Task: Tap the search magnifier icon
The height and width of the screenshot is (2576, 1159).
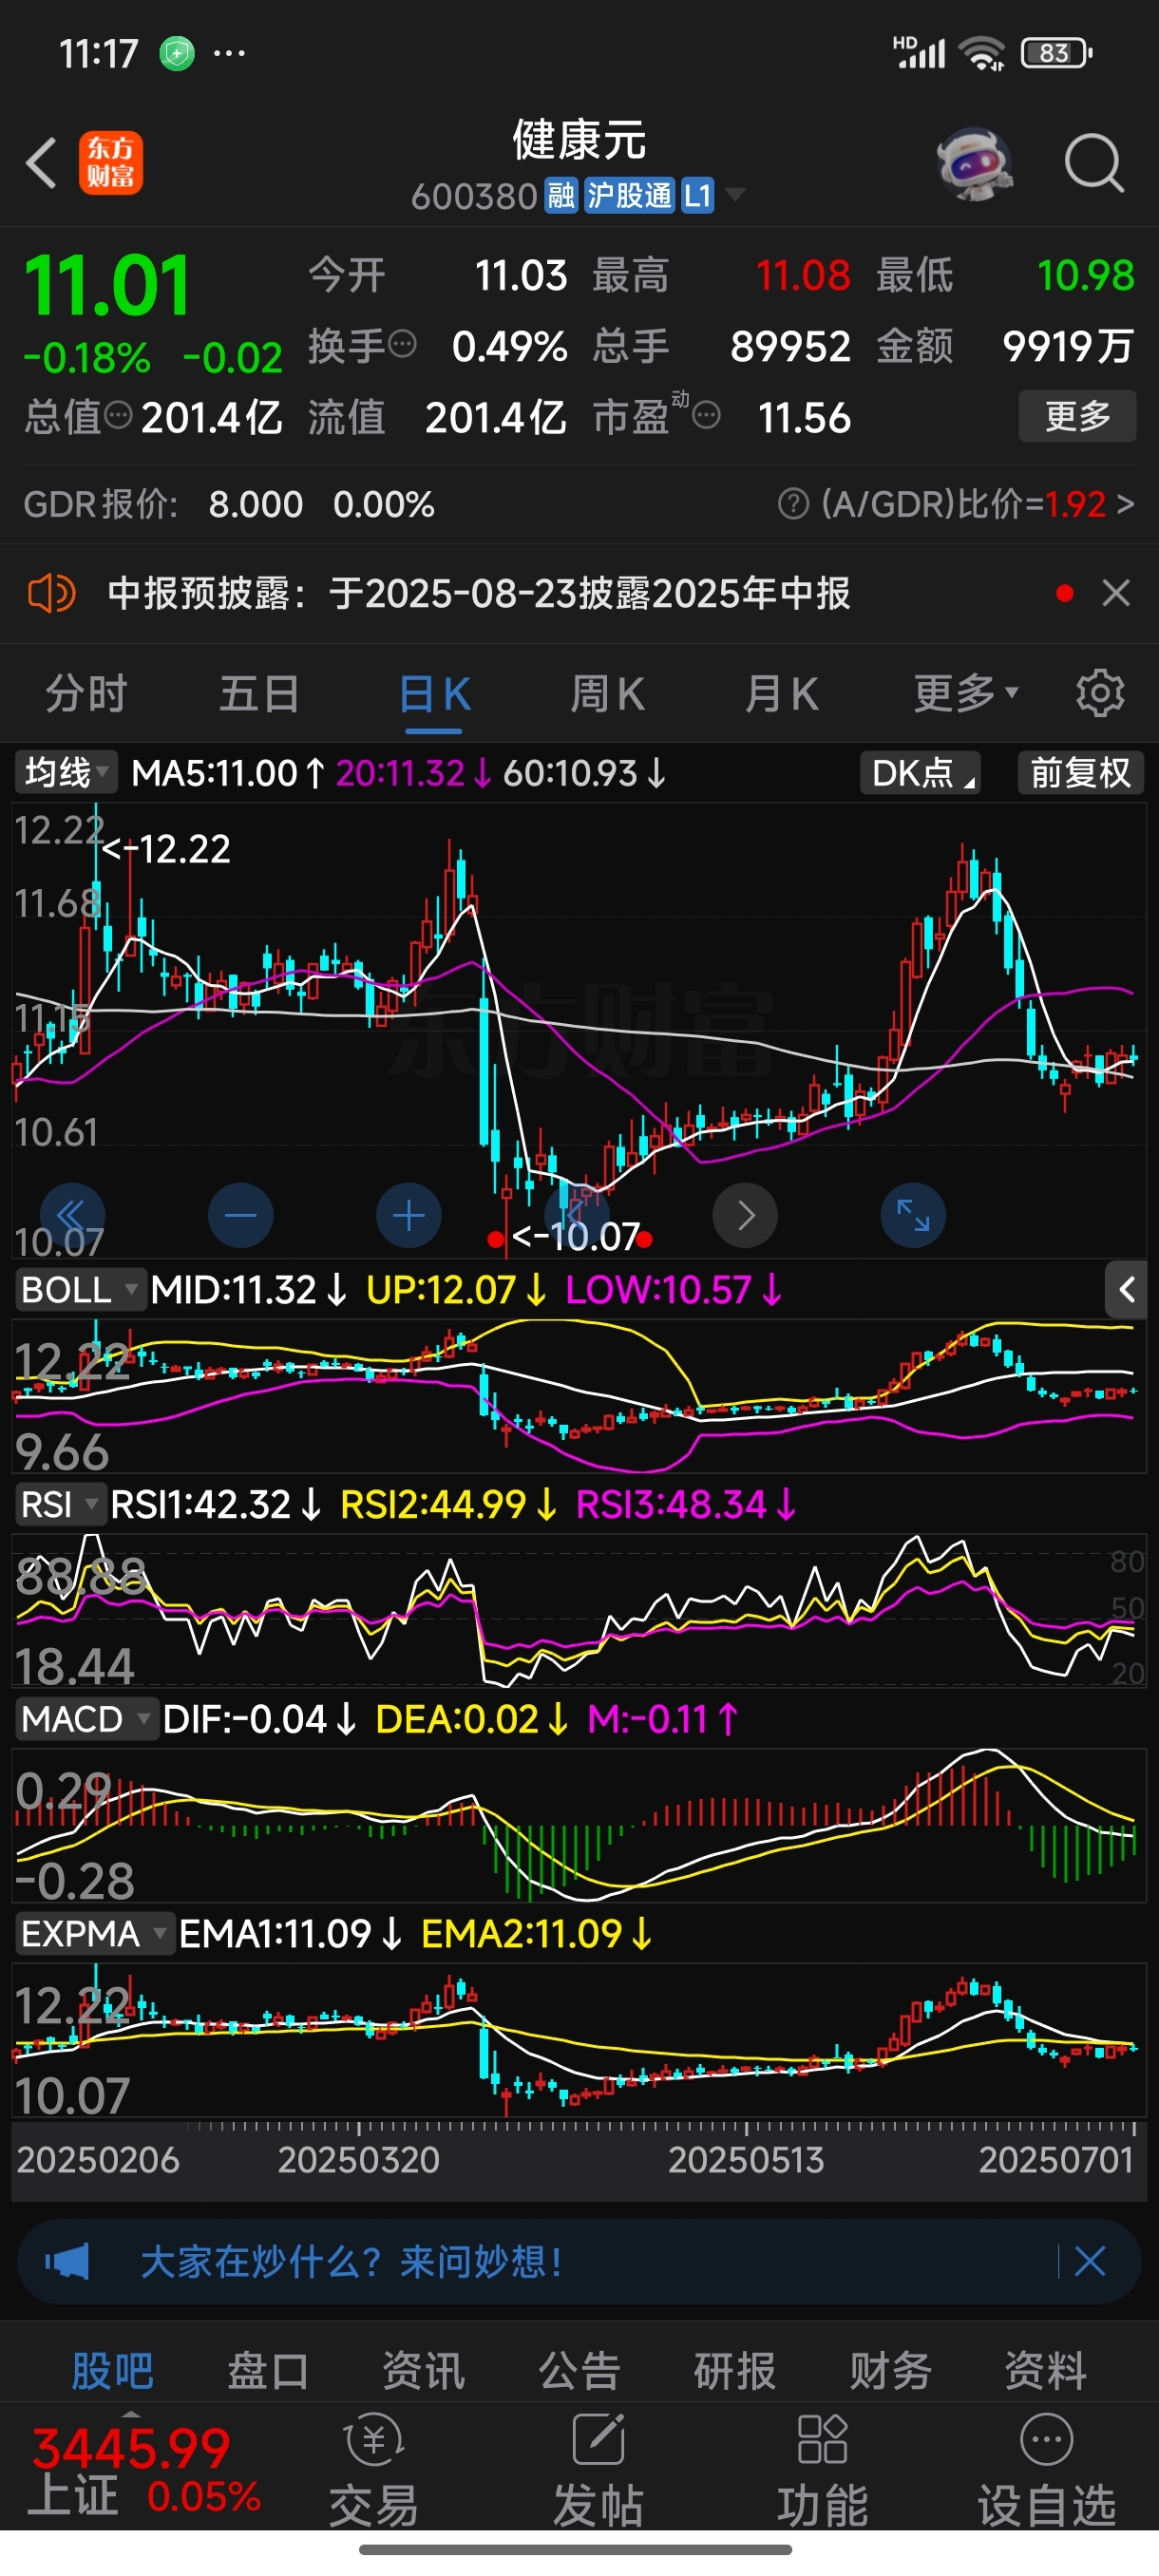Action: 1094,163
